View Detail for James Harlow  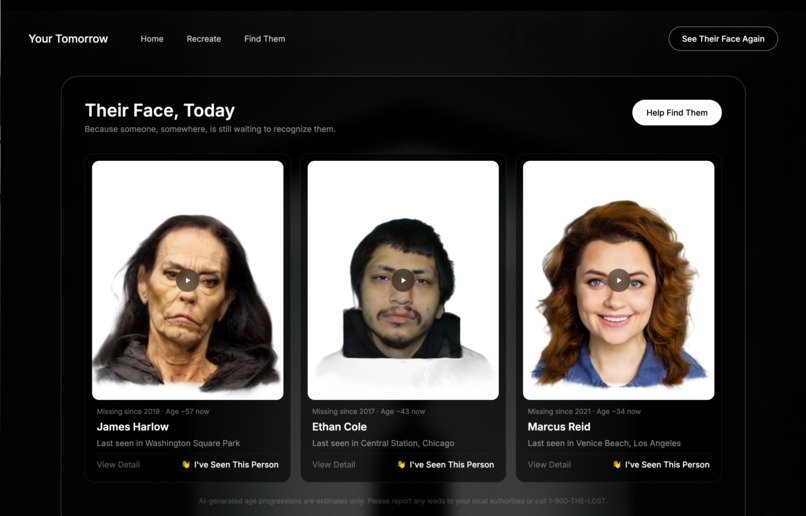tap(118, 465)
